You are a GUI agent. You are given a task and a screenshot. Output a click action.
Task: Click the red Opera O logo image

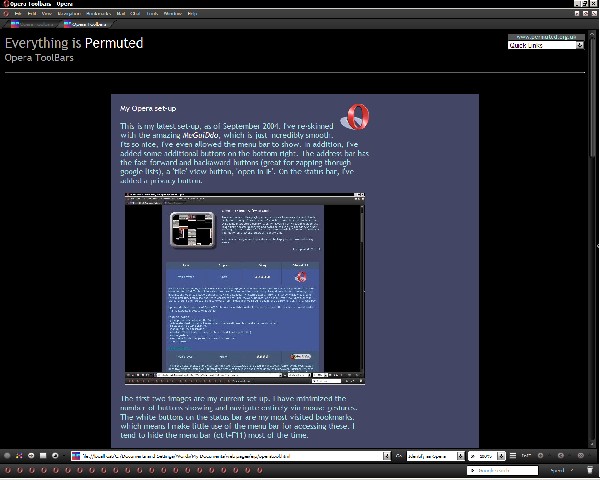click(355, 117)
